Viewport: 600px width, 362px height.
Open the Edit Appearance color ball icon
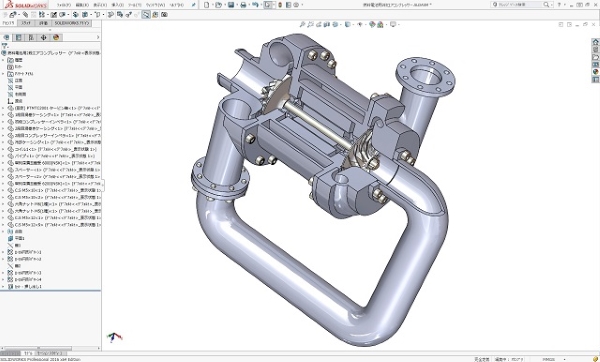point(372,24)
